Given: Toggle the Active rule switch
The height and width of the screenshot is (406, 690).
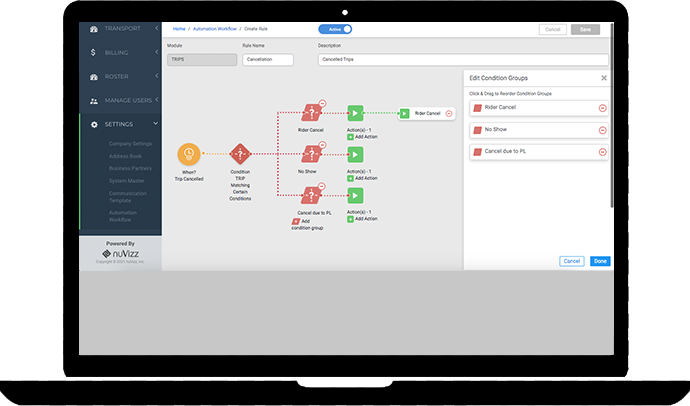Looking at the screenshot, I should click(335, 29).
